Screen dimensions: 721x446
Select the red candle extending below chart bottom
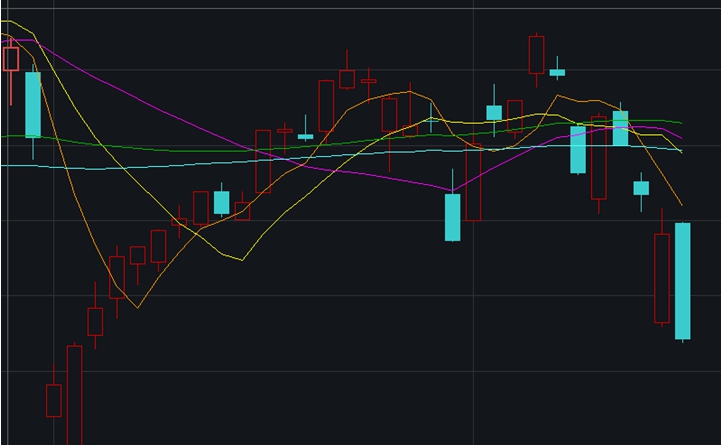click(x=74, y=390)
